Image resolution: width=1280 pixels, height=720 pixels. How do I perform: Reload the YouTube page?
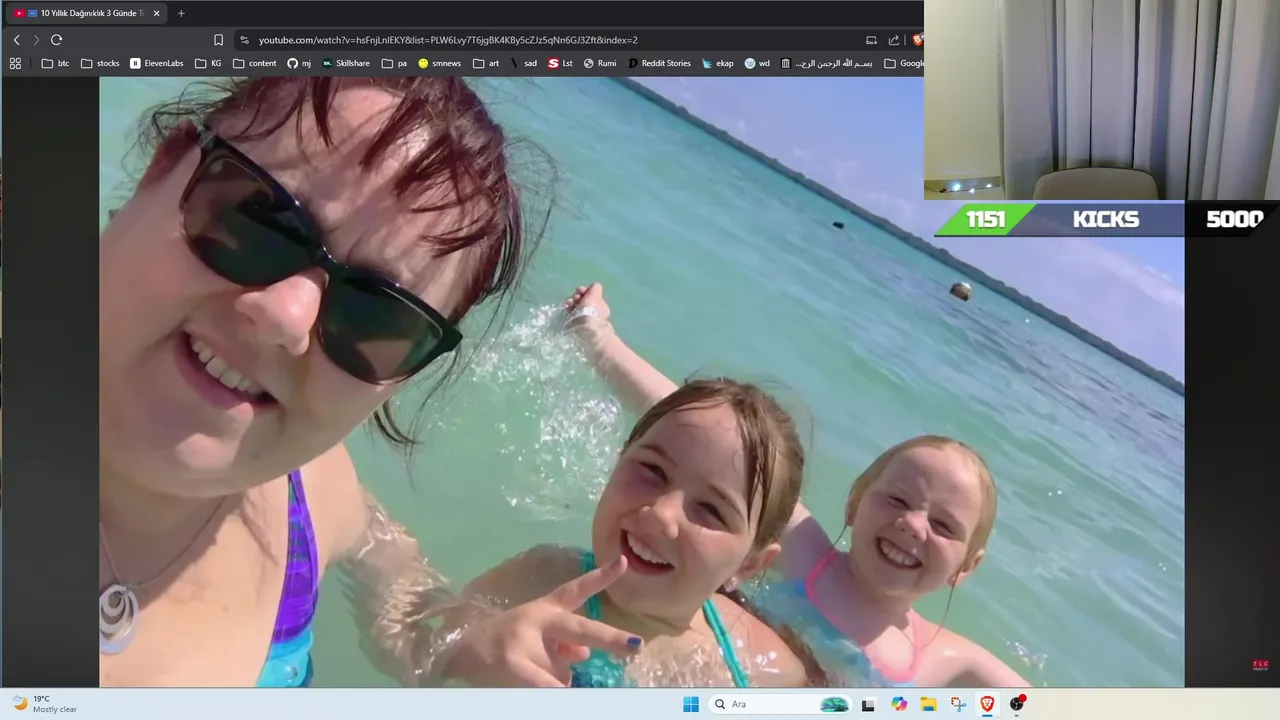tap(56, 40)
